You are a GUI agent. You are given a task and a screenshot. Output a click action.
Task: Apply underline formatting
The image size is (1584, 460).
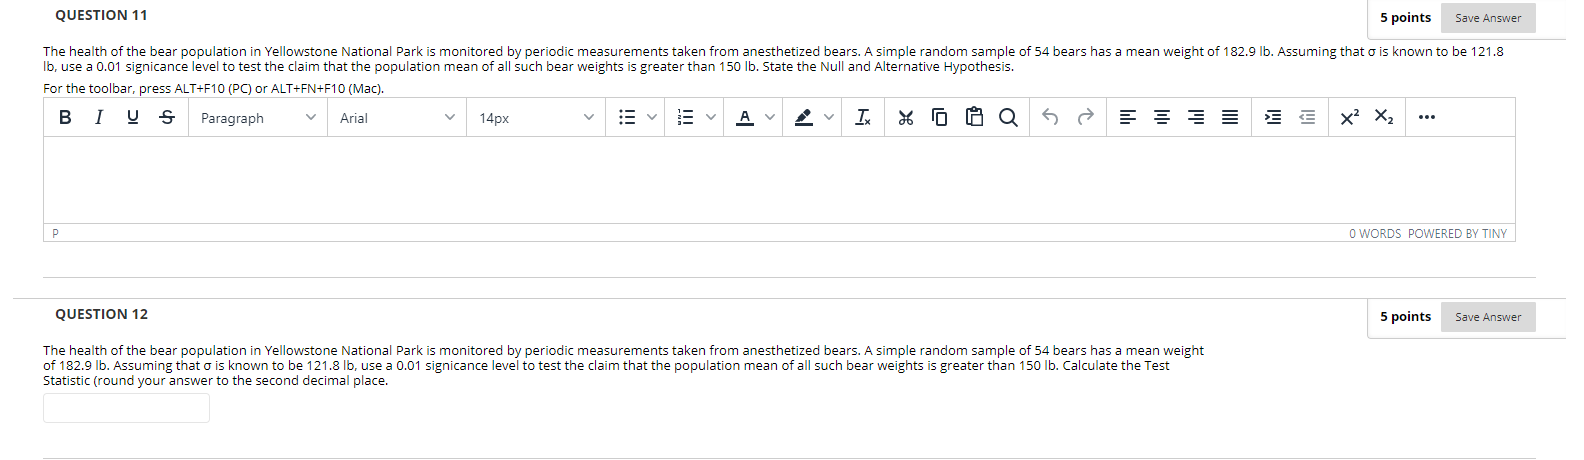(x=132, y=117)
